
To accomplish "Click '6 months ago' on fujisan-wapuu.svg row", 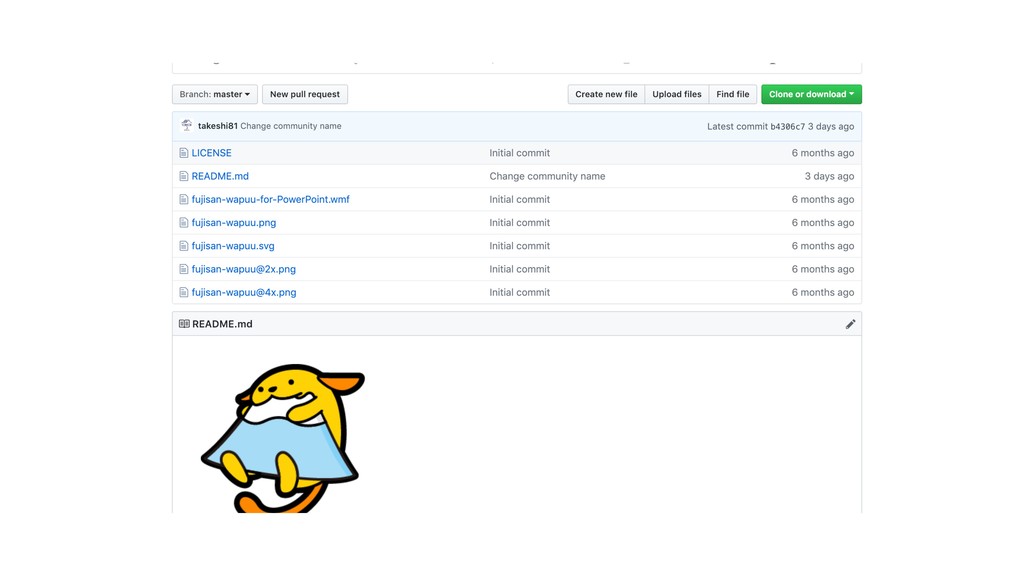I will tap(823, 246).
